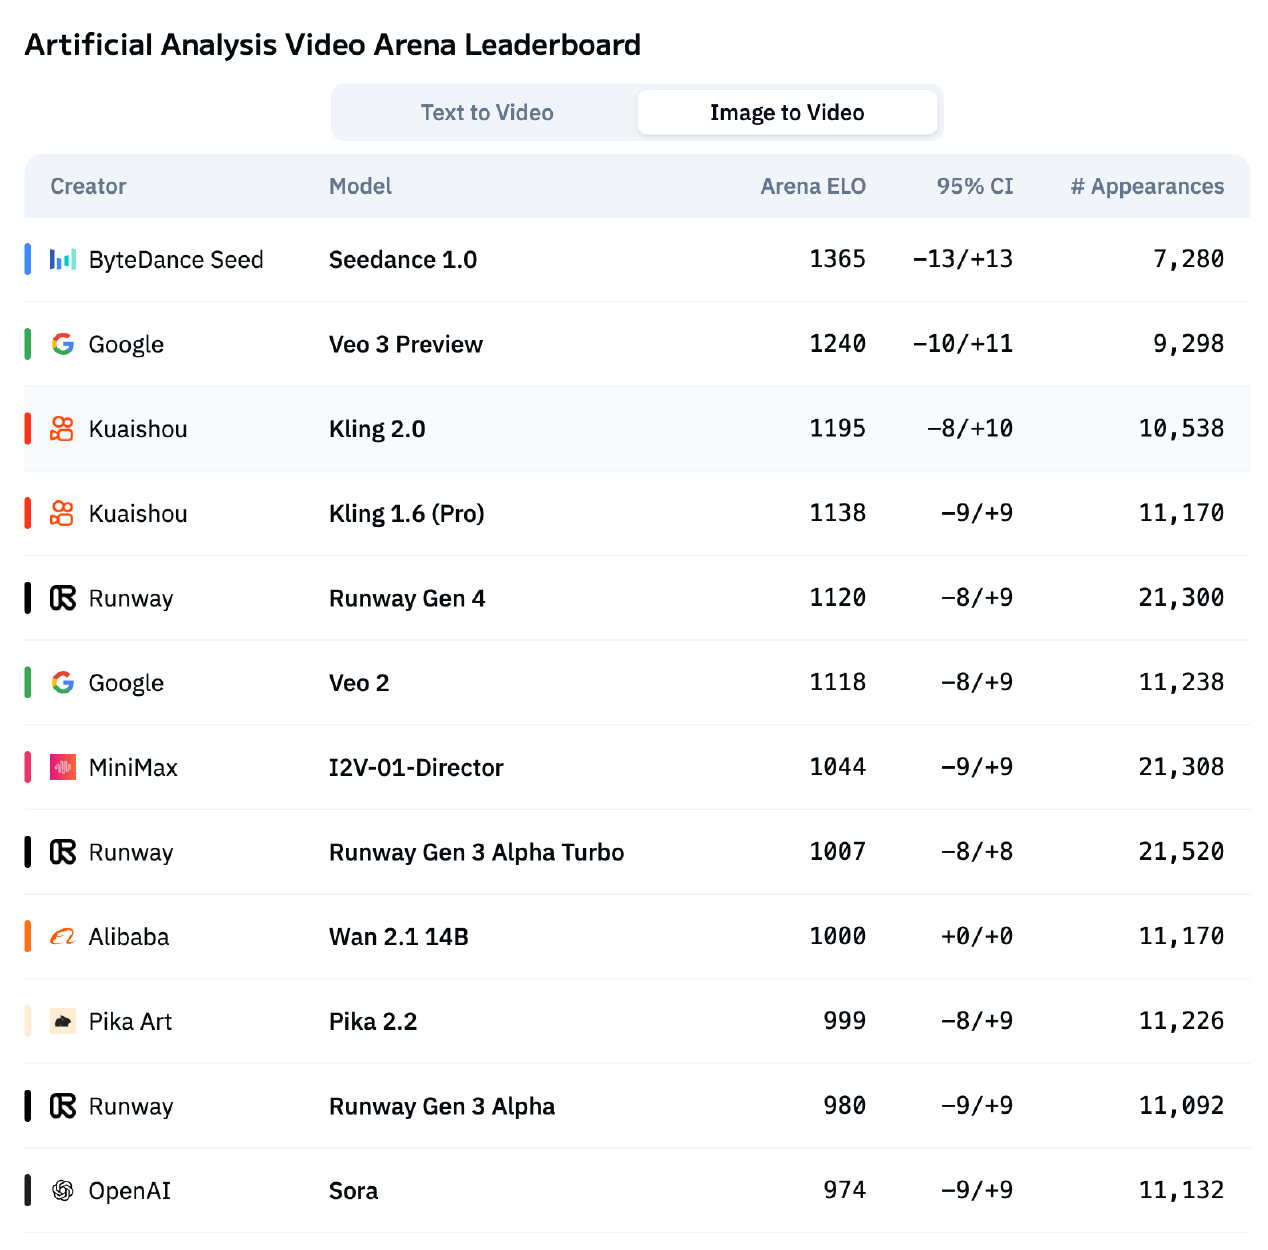Sort by the 95% CI column header
The width and height of the screenshot is (1268, 1250).
[975, 186]
